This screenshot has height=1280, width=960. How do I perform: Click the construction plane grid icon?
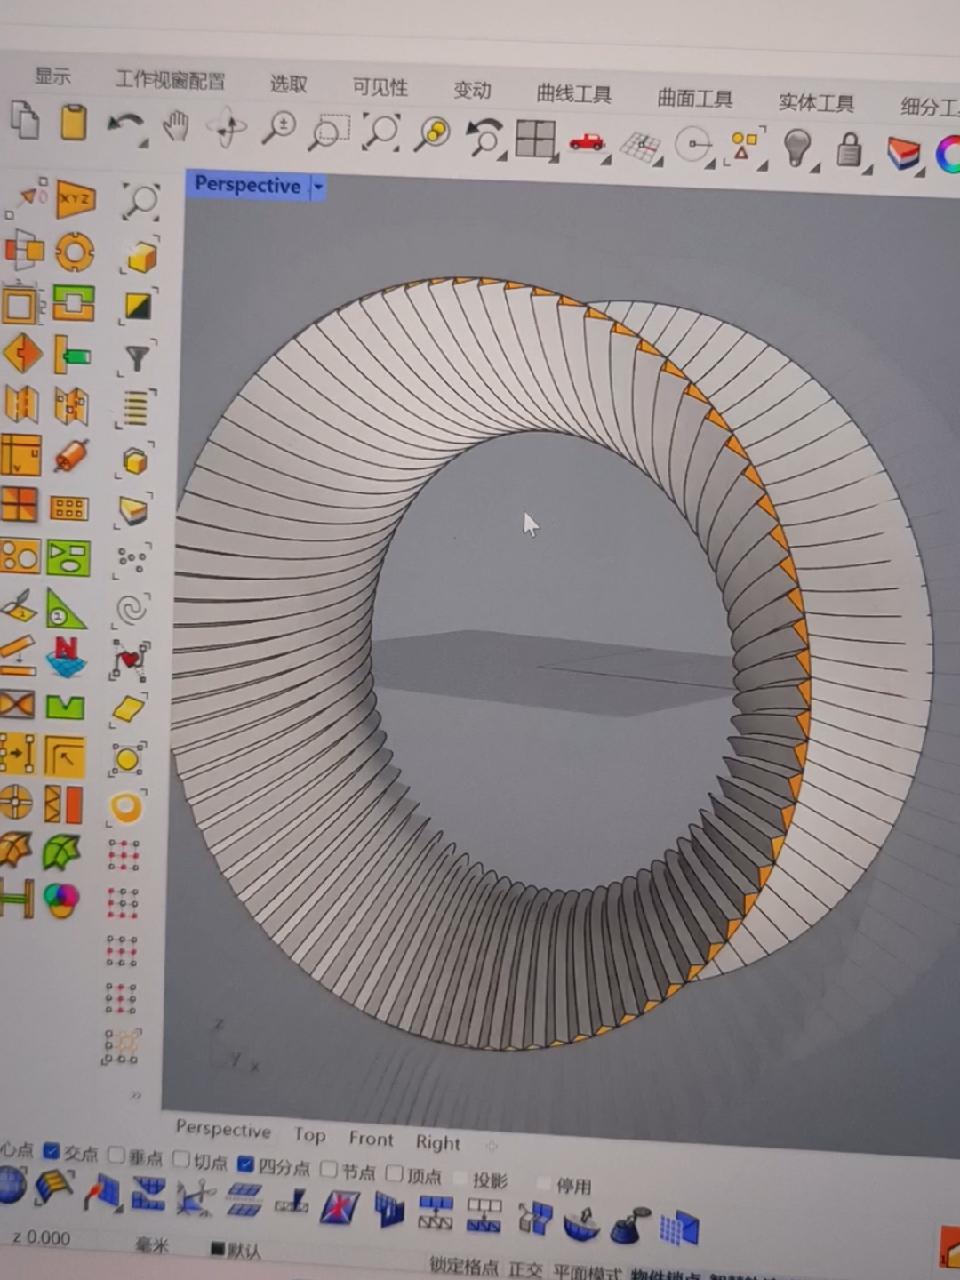[x=641, y=146]
